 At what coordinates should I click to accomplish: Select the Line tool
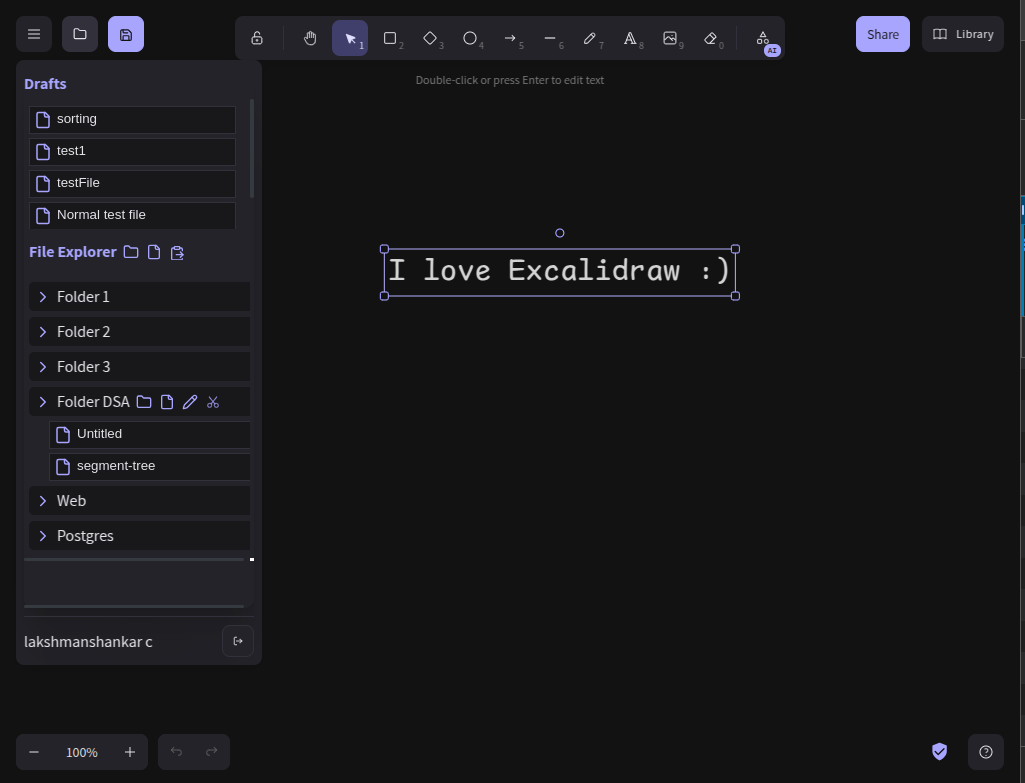550,38
